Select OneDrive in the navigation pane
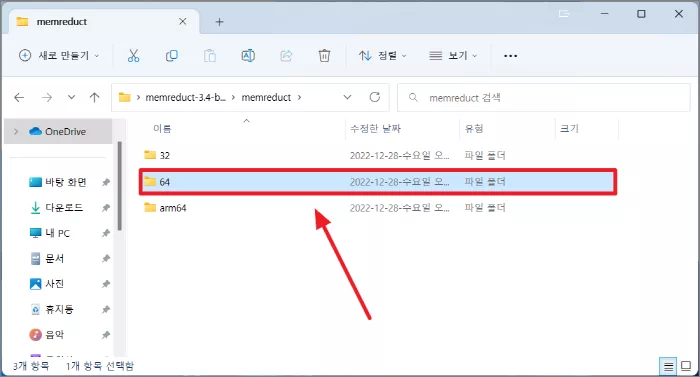Screen dimensions: 700x377 (58, 131)
